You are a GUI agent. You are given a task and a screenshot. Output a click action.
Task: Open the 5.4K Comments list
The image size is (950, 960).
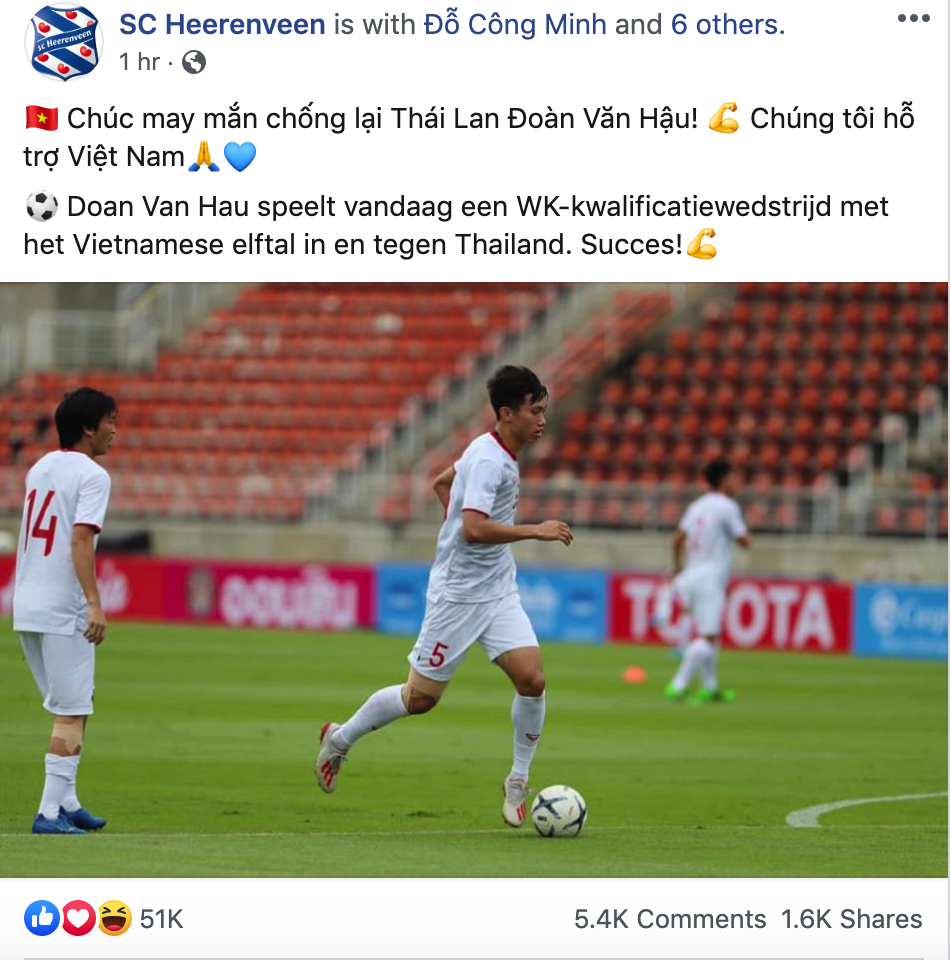pos(670,919)
